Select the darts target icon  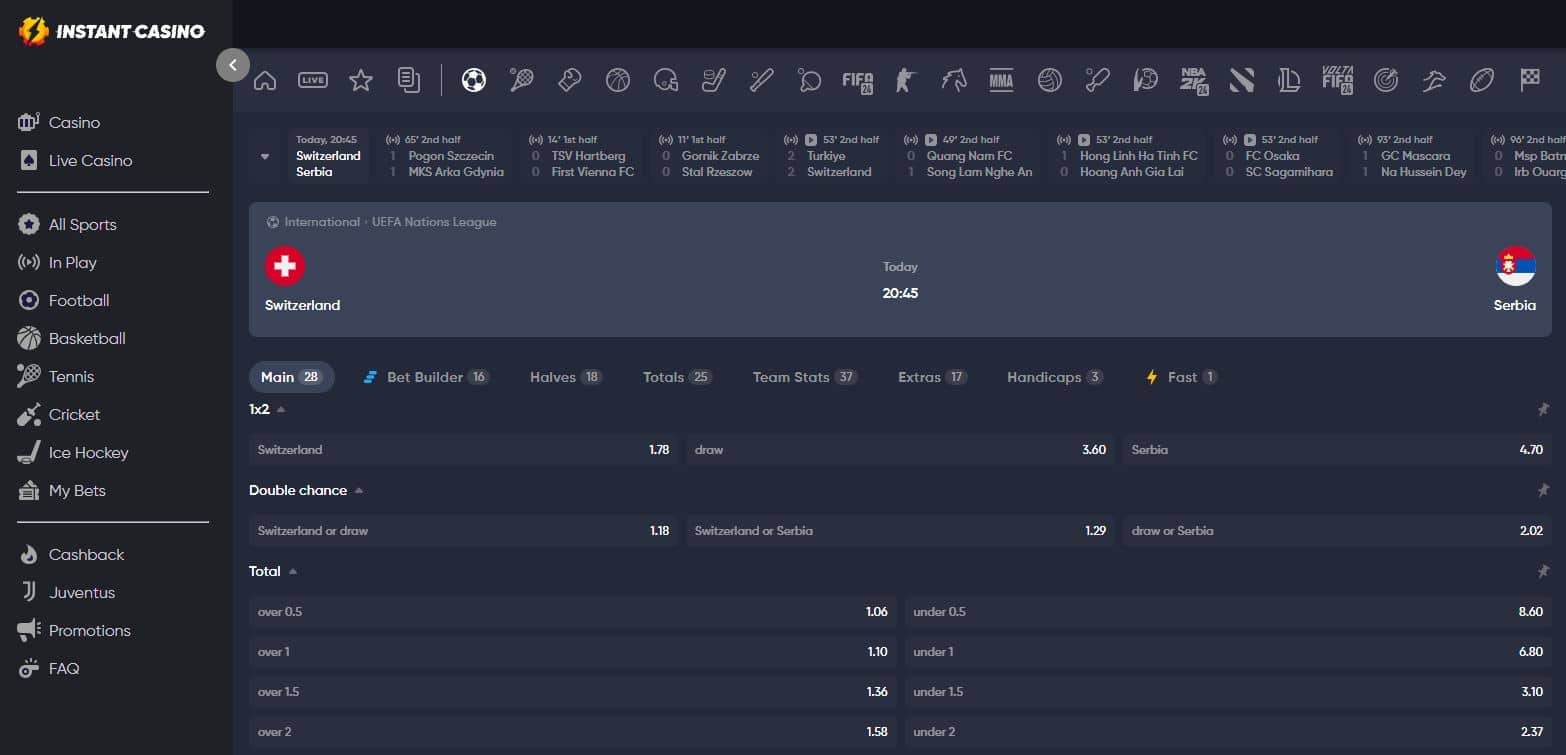pyautogui.click(x=1386, y=80)
